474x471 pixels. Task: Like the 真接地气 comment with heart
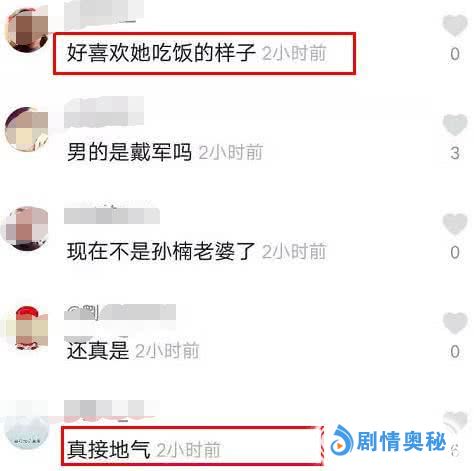pos(455,421)
